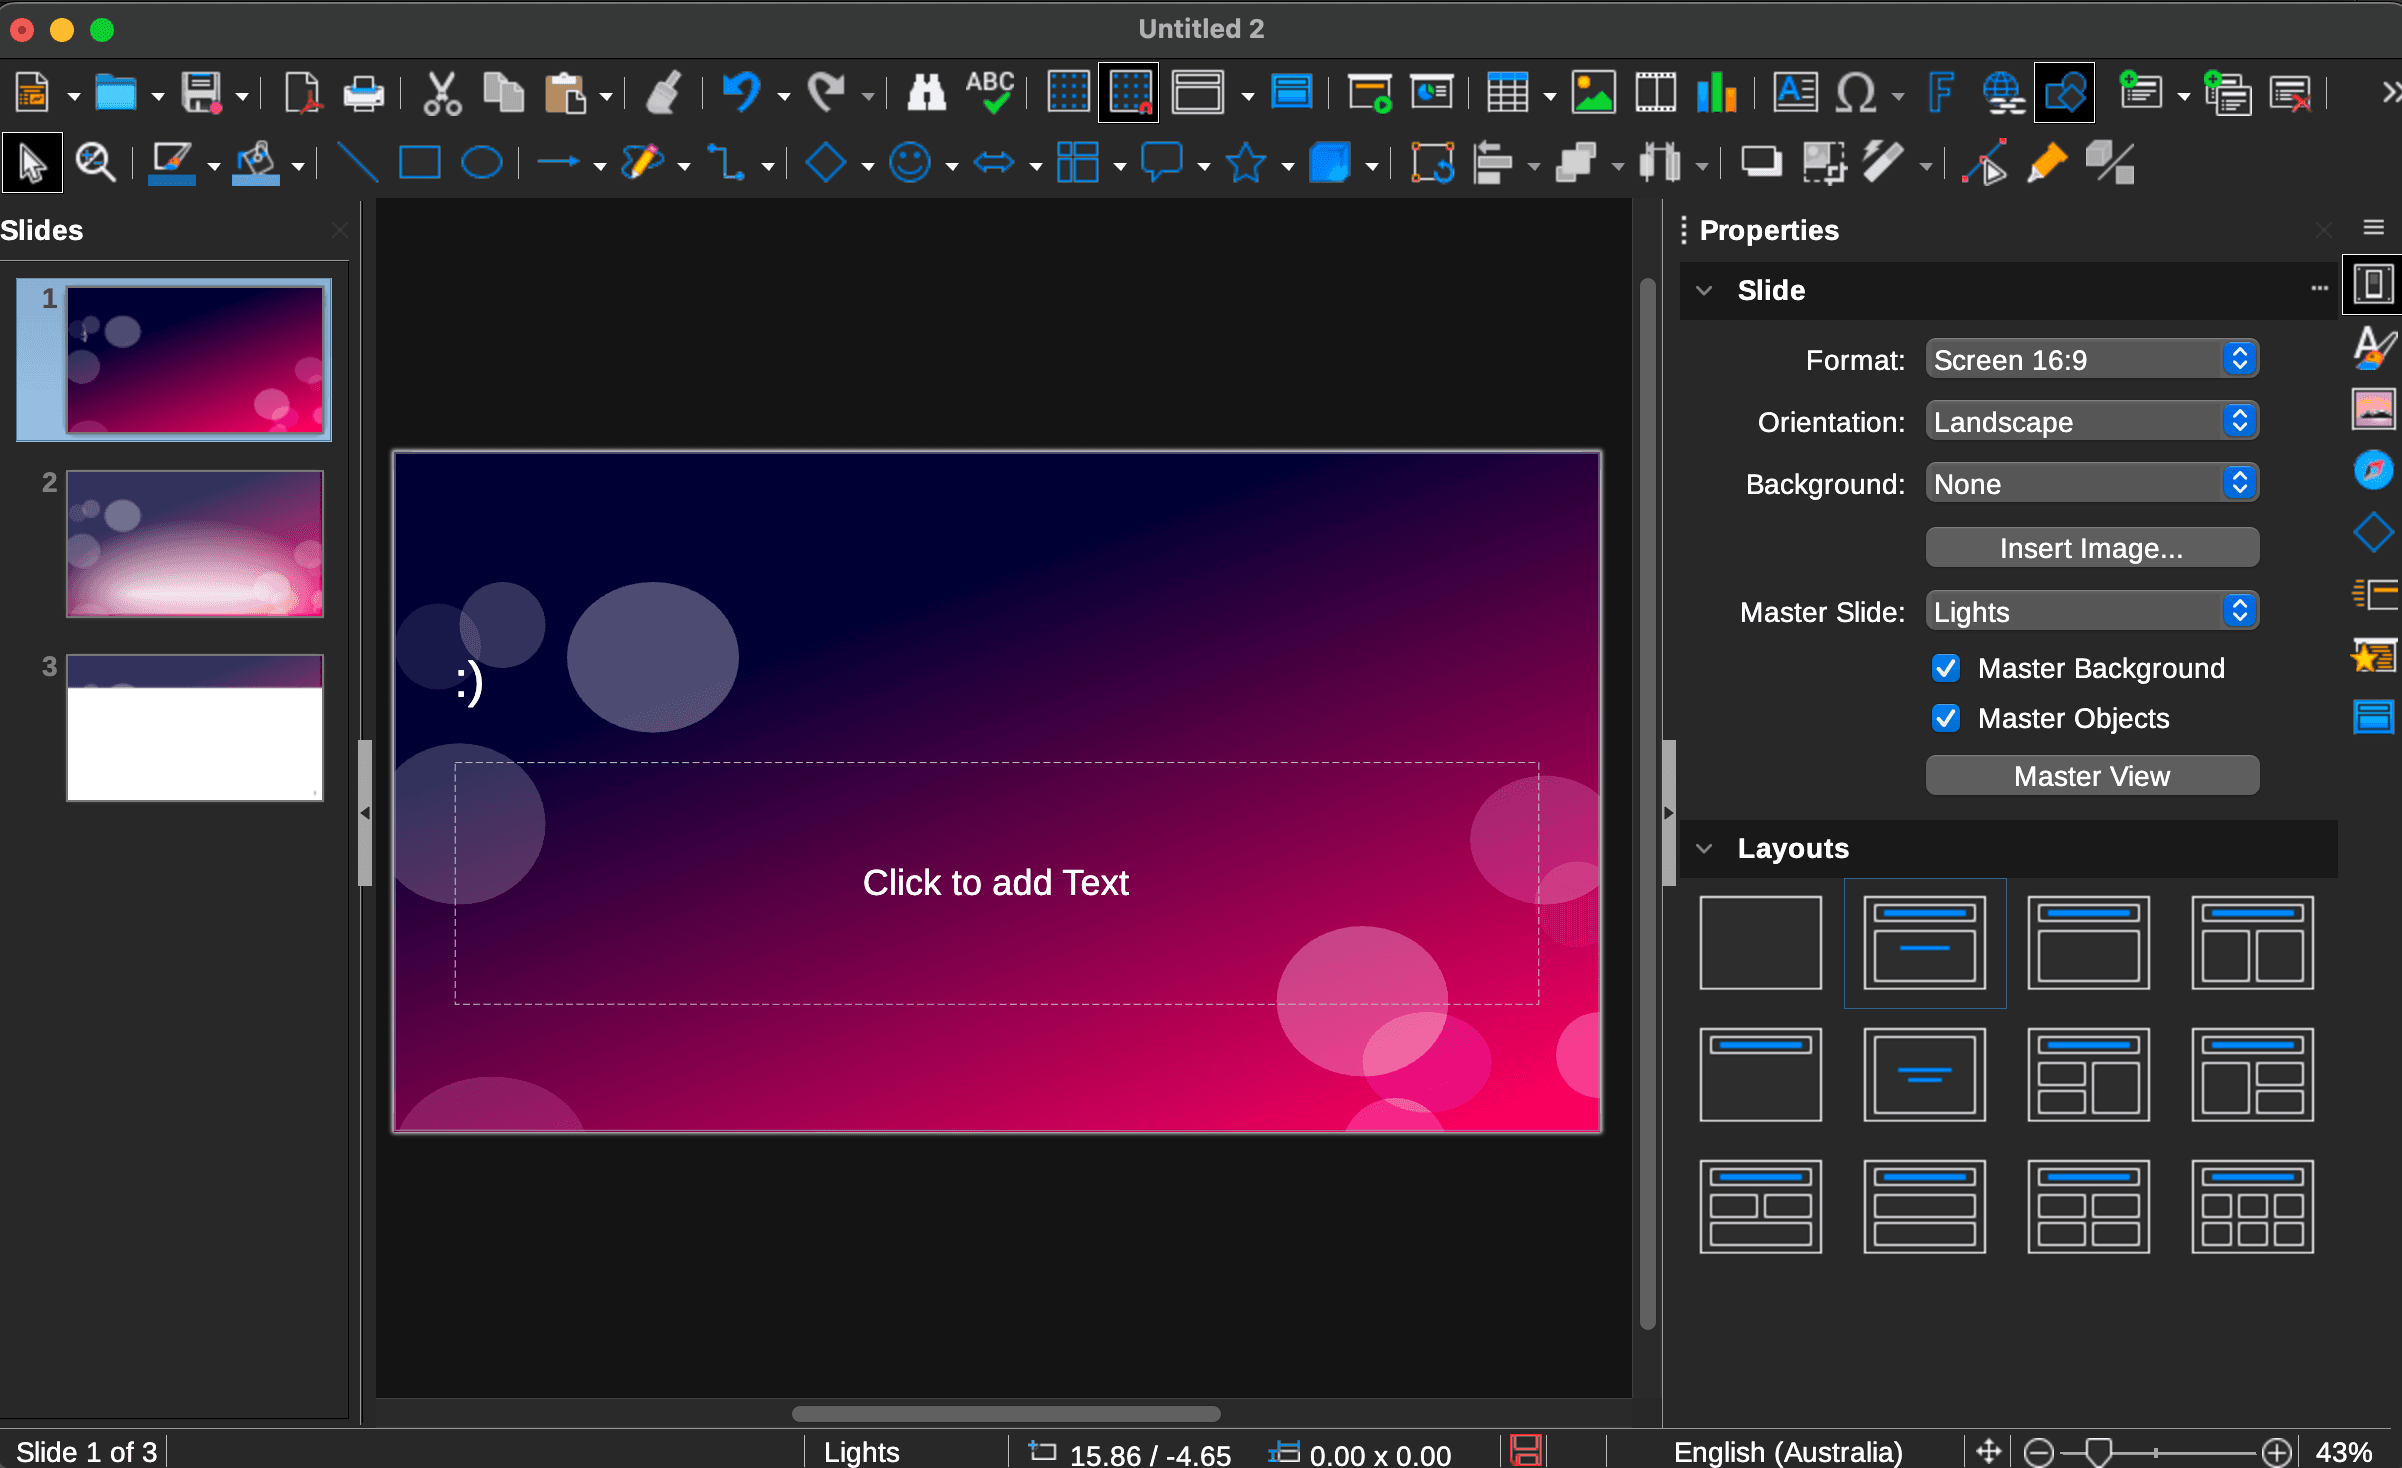Insert an image with the picture icon
2402x1468 pixels.
1594,93
